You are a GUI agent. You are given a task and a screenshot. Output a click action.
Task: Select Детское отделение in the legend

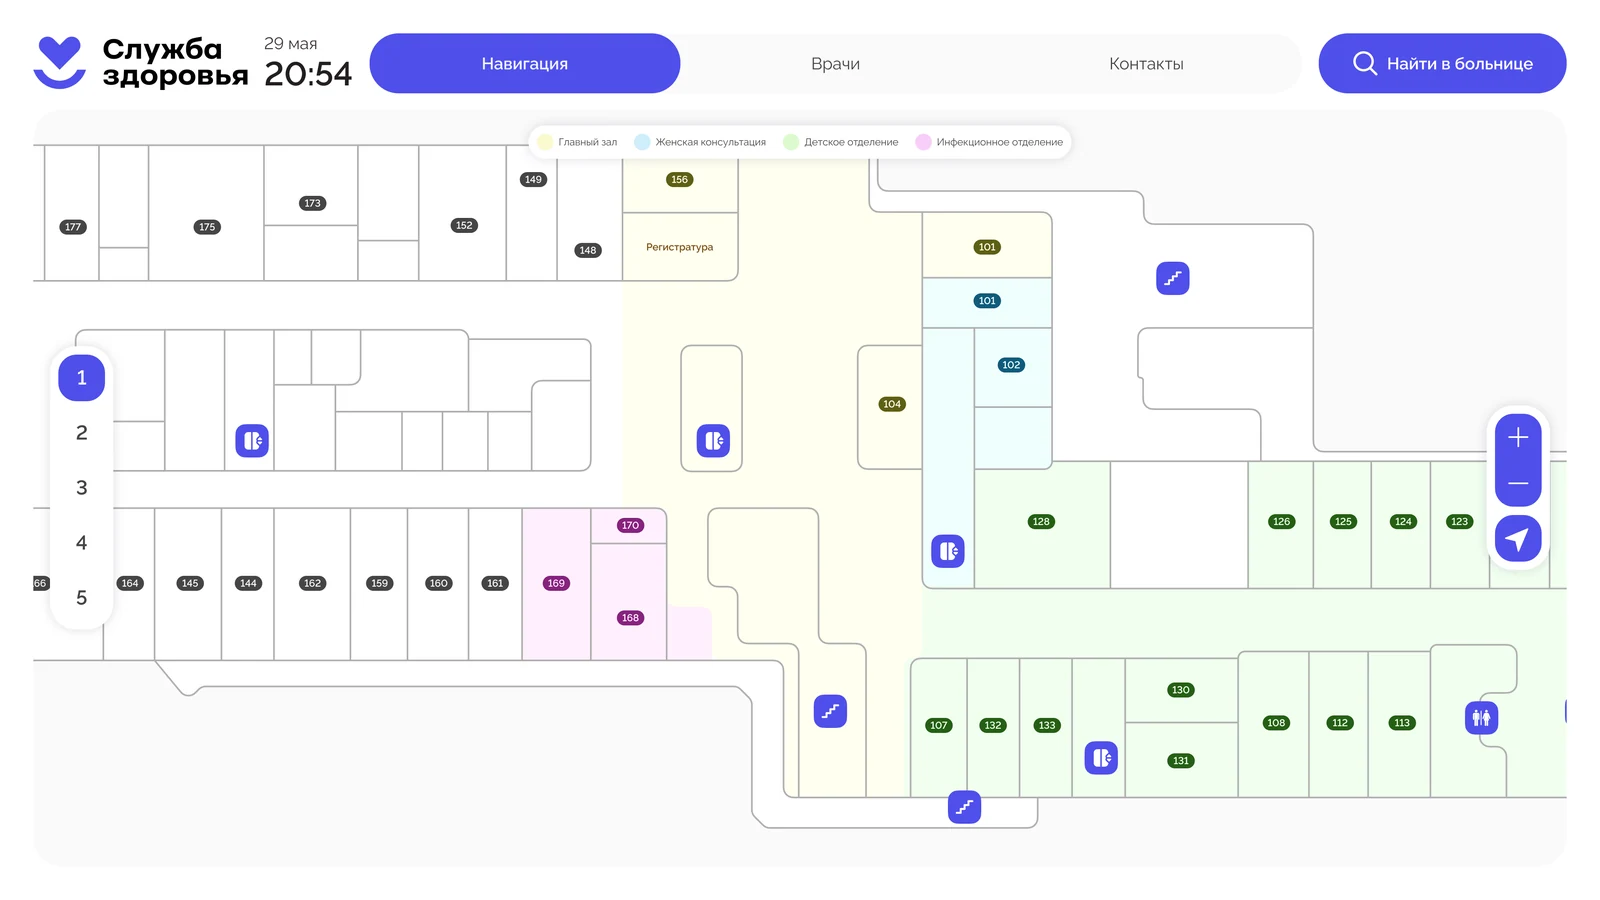[841, 142]
